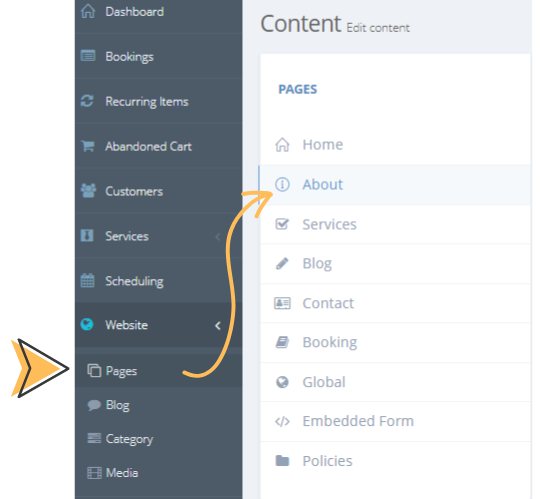This screenshot has width=551, height=499.
Task: Click the Contact card icon
Action: pyautogui.click(x=282, y=303)
